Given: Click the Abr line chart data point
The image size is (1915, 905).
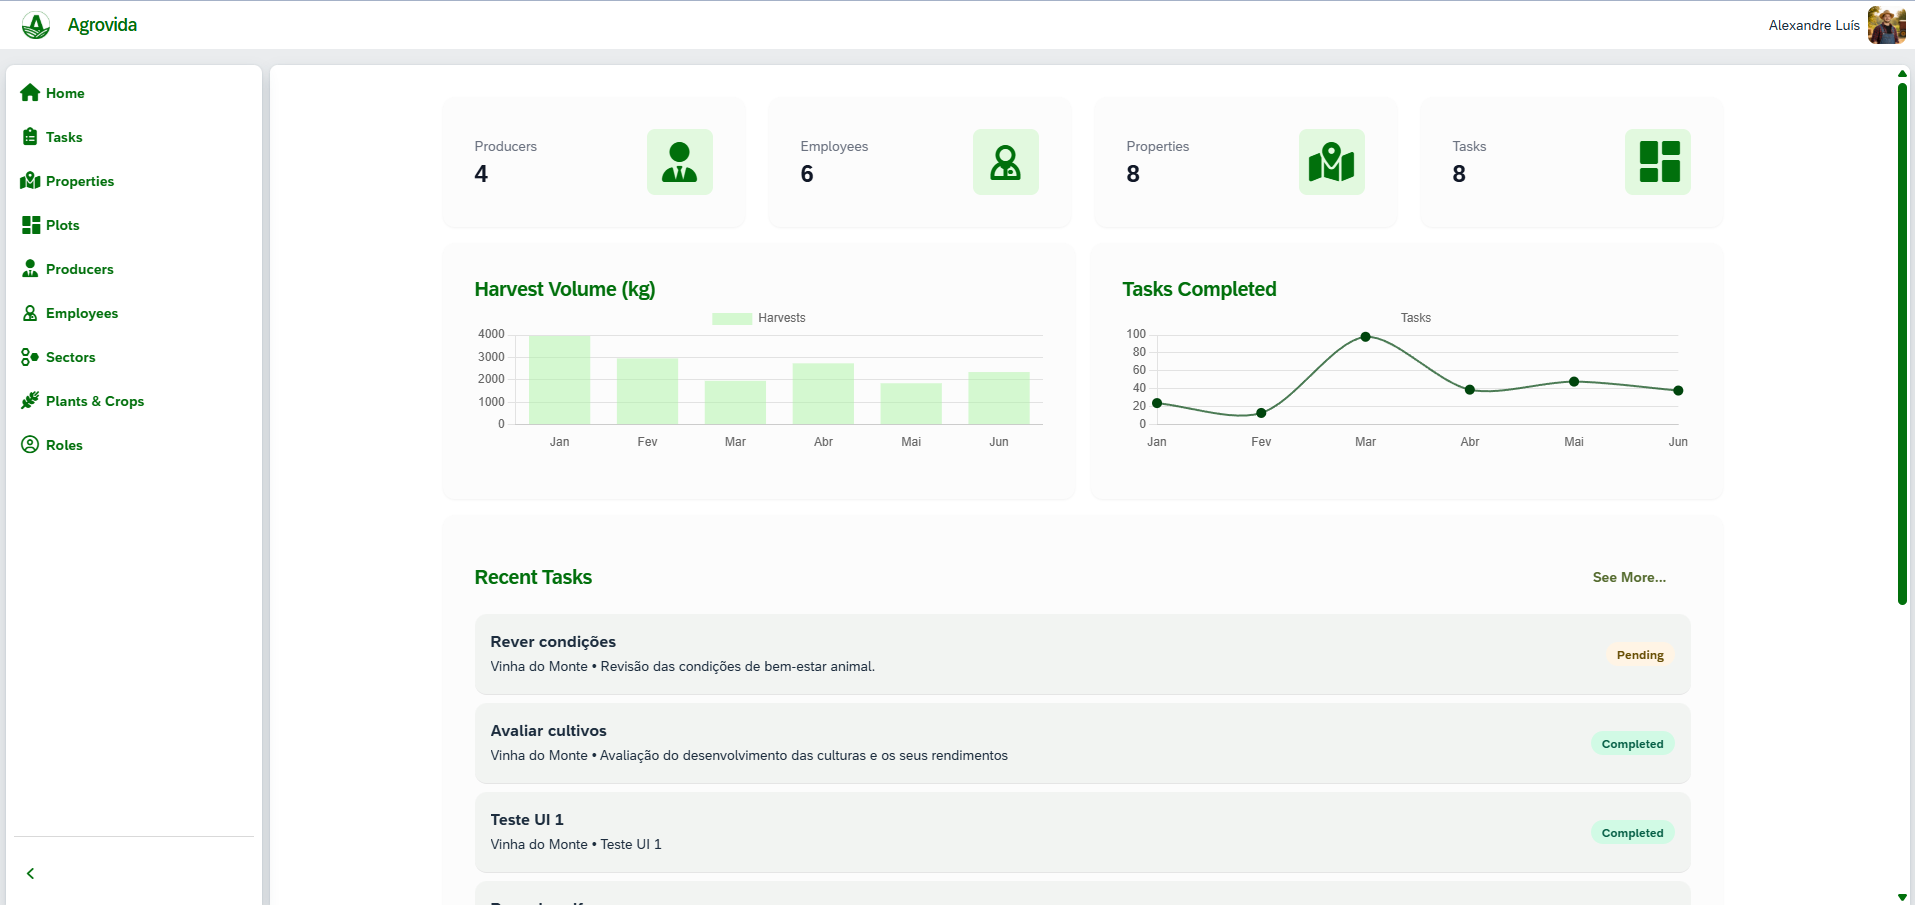Looking at the screenshot, I should click(1470, 390).
